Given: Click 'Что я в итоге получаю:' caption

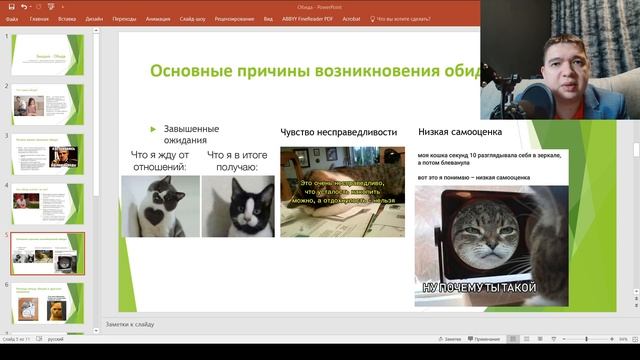Looking at the screenshot, I should coord(237,161).
